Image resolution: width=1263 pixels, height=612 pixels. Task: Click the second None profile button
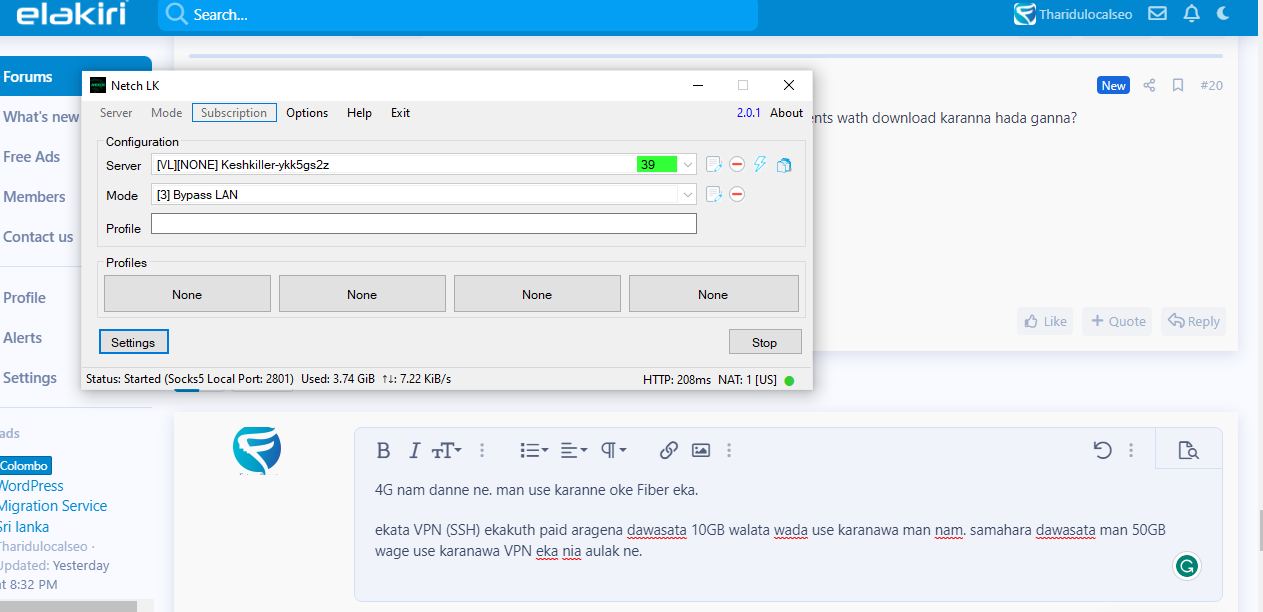[362, 294]
